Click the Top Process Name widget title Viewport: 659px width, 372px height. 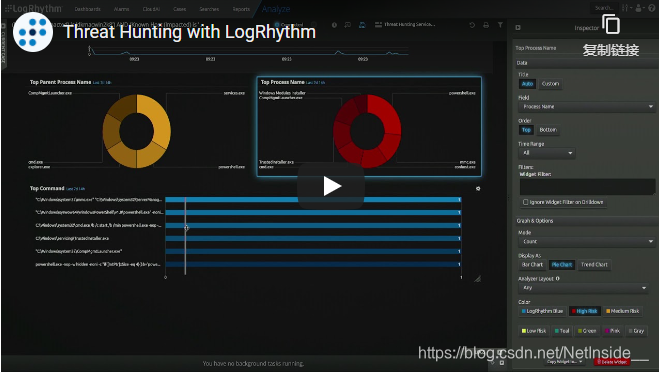(282, 82)
